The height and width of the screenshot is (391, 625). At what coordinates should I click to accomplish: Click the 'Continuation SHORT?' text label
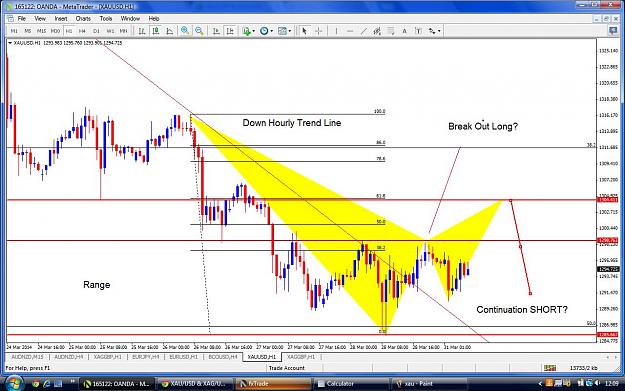(522, 310)
